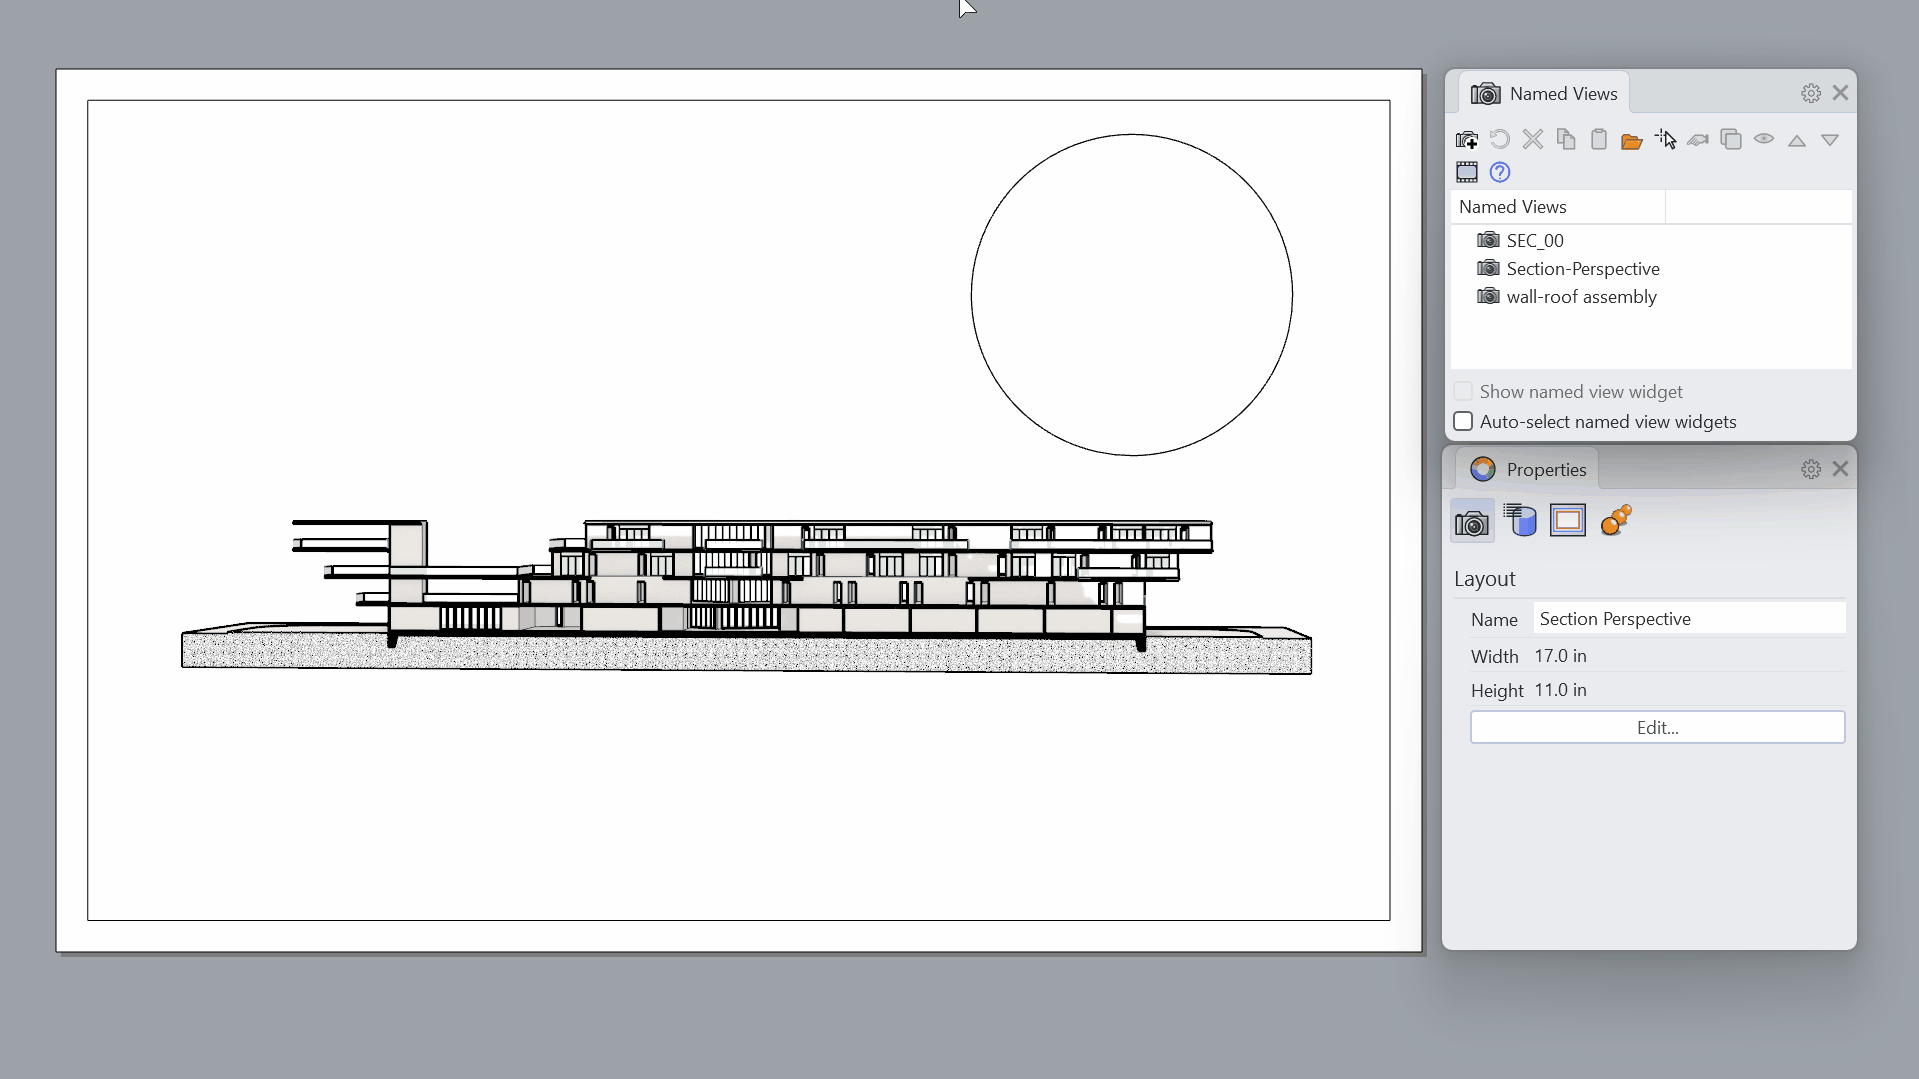The image size is (1919, 1079).
Task: Open the import folder icon
Action: [x=1632, y=140]
